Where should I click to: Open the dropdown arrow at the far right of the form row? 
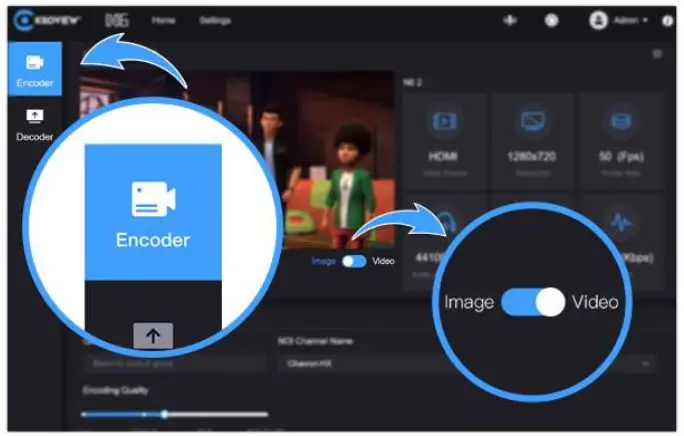[646, 364]
